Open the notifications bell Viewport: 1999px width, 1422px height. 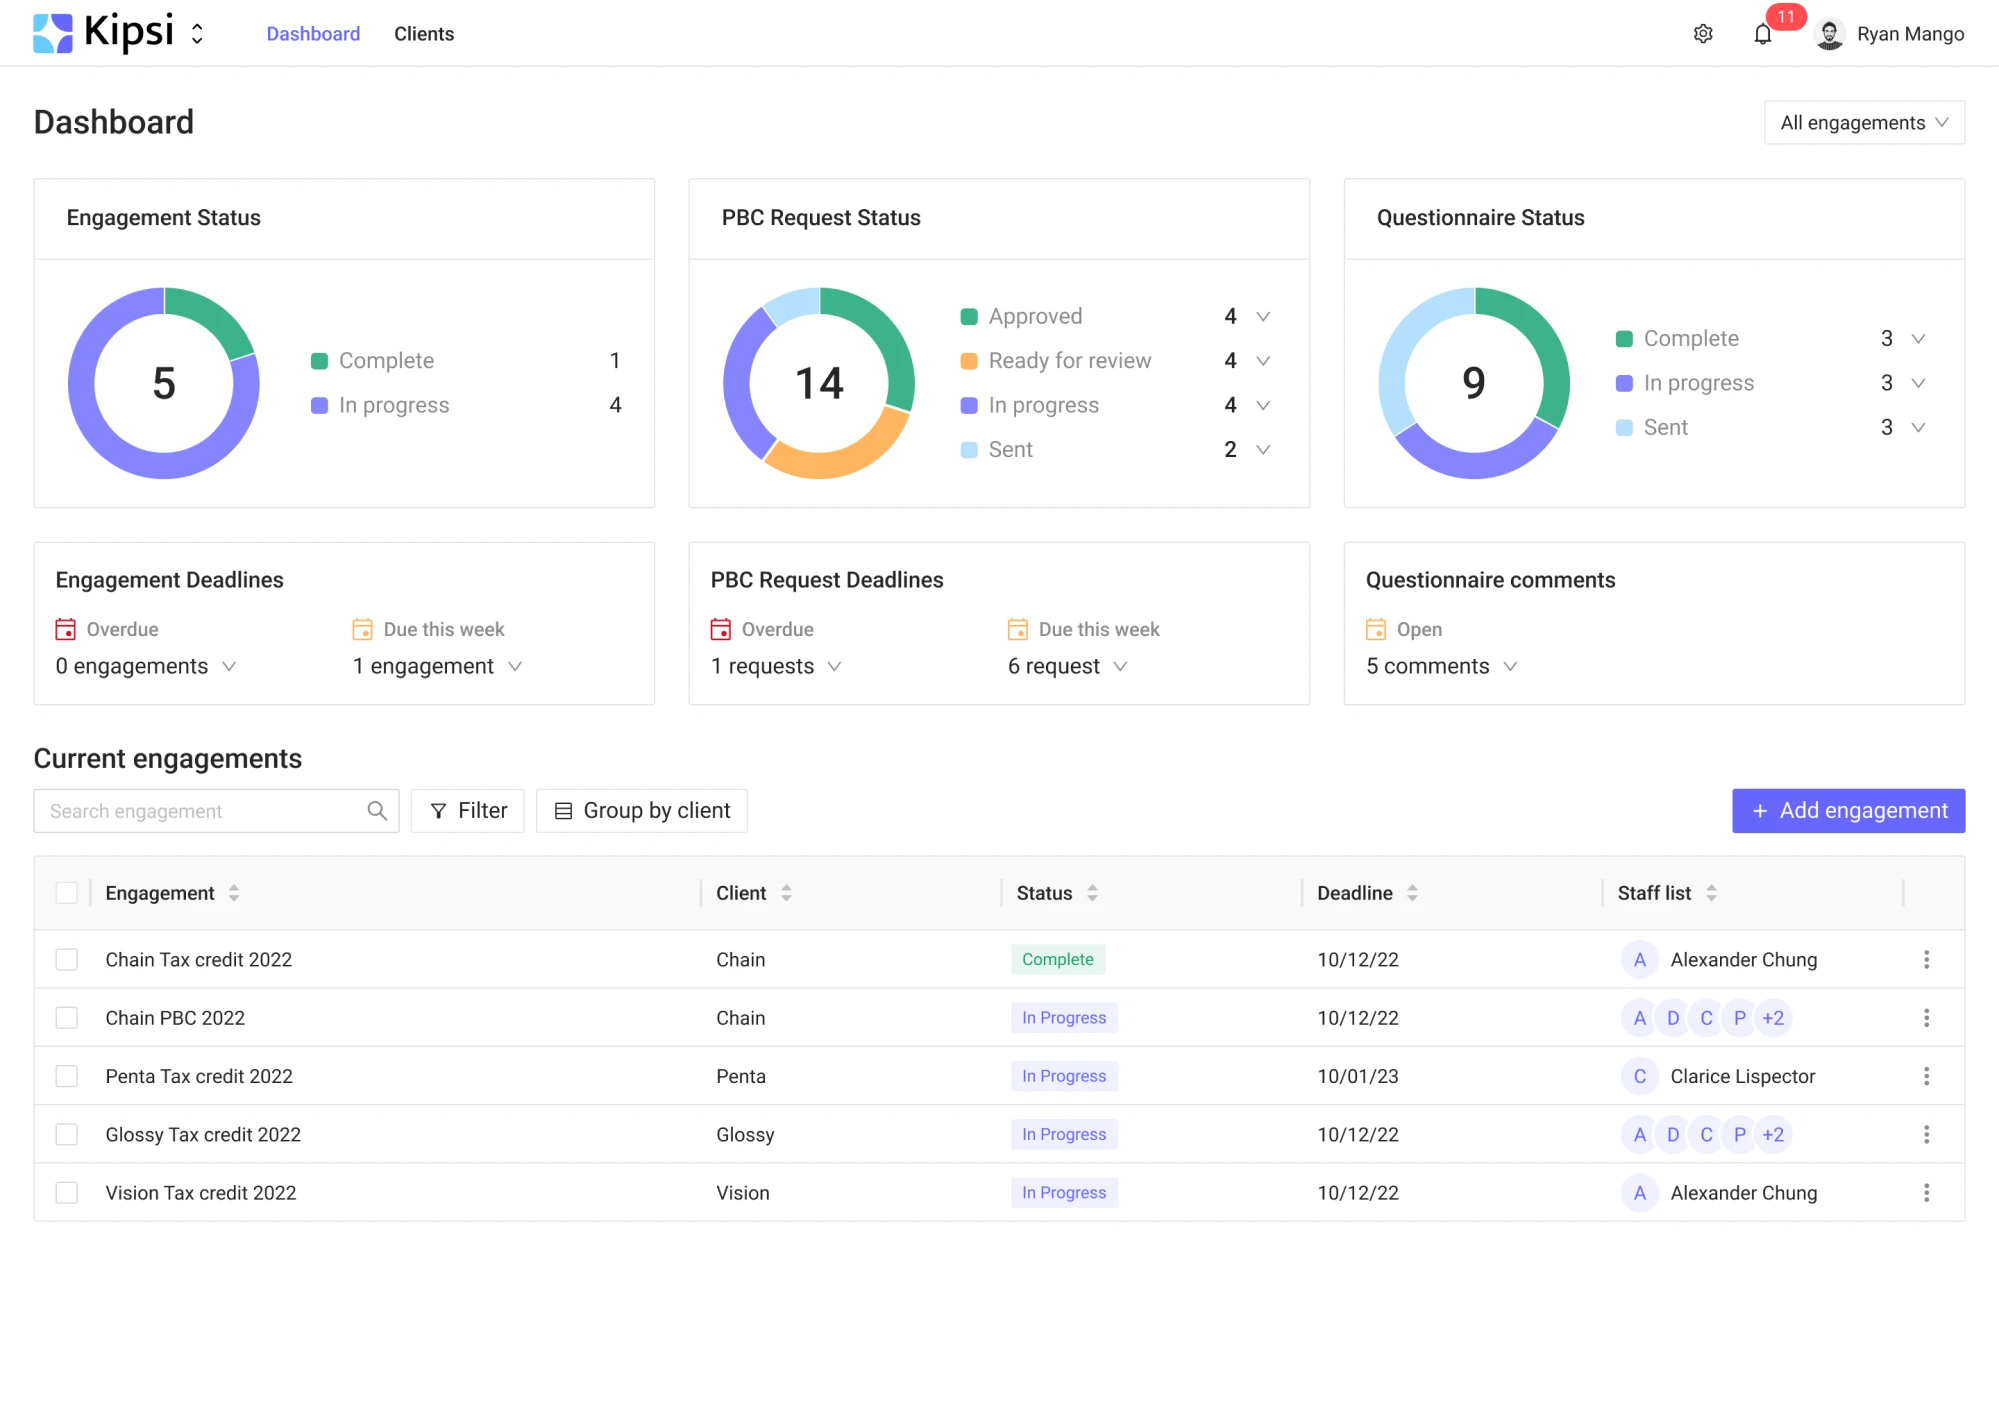click(x=1763, y=33)
